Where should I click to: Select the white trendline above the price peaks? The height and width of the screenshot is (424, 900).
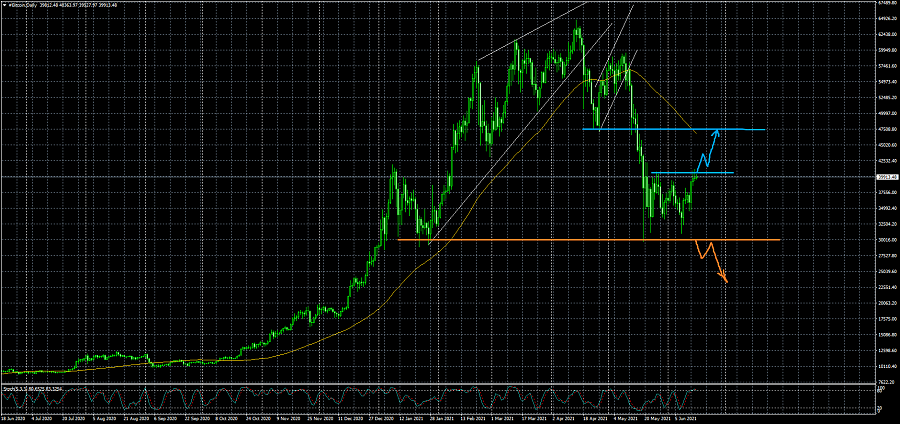click(x=530, y=33)
